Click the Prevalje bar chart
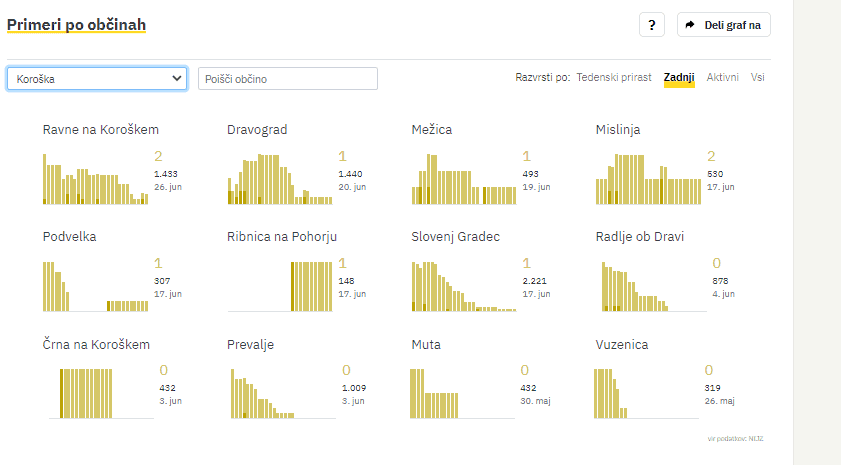Viewport: 841px width, 465px height. tap(279, 393)
